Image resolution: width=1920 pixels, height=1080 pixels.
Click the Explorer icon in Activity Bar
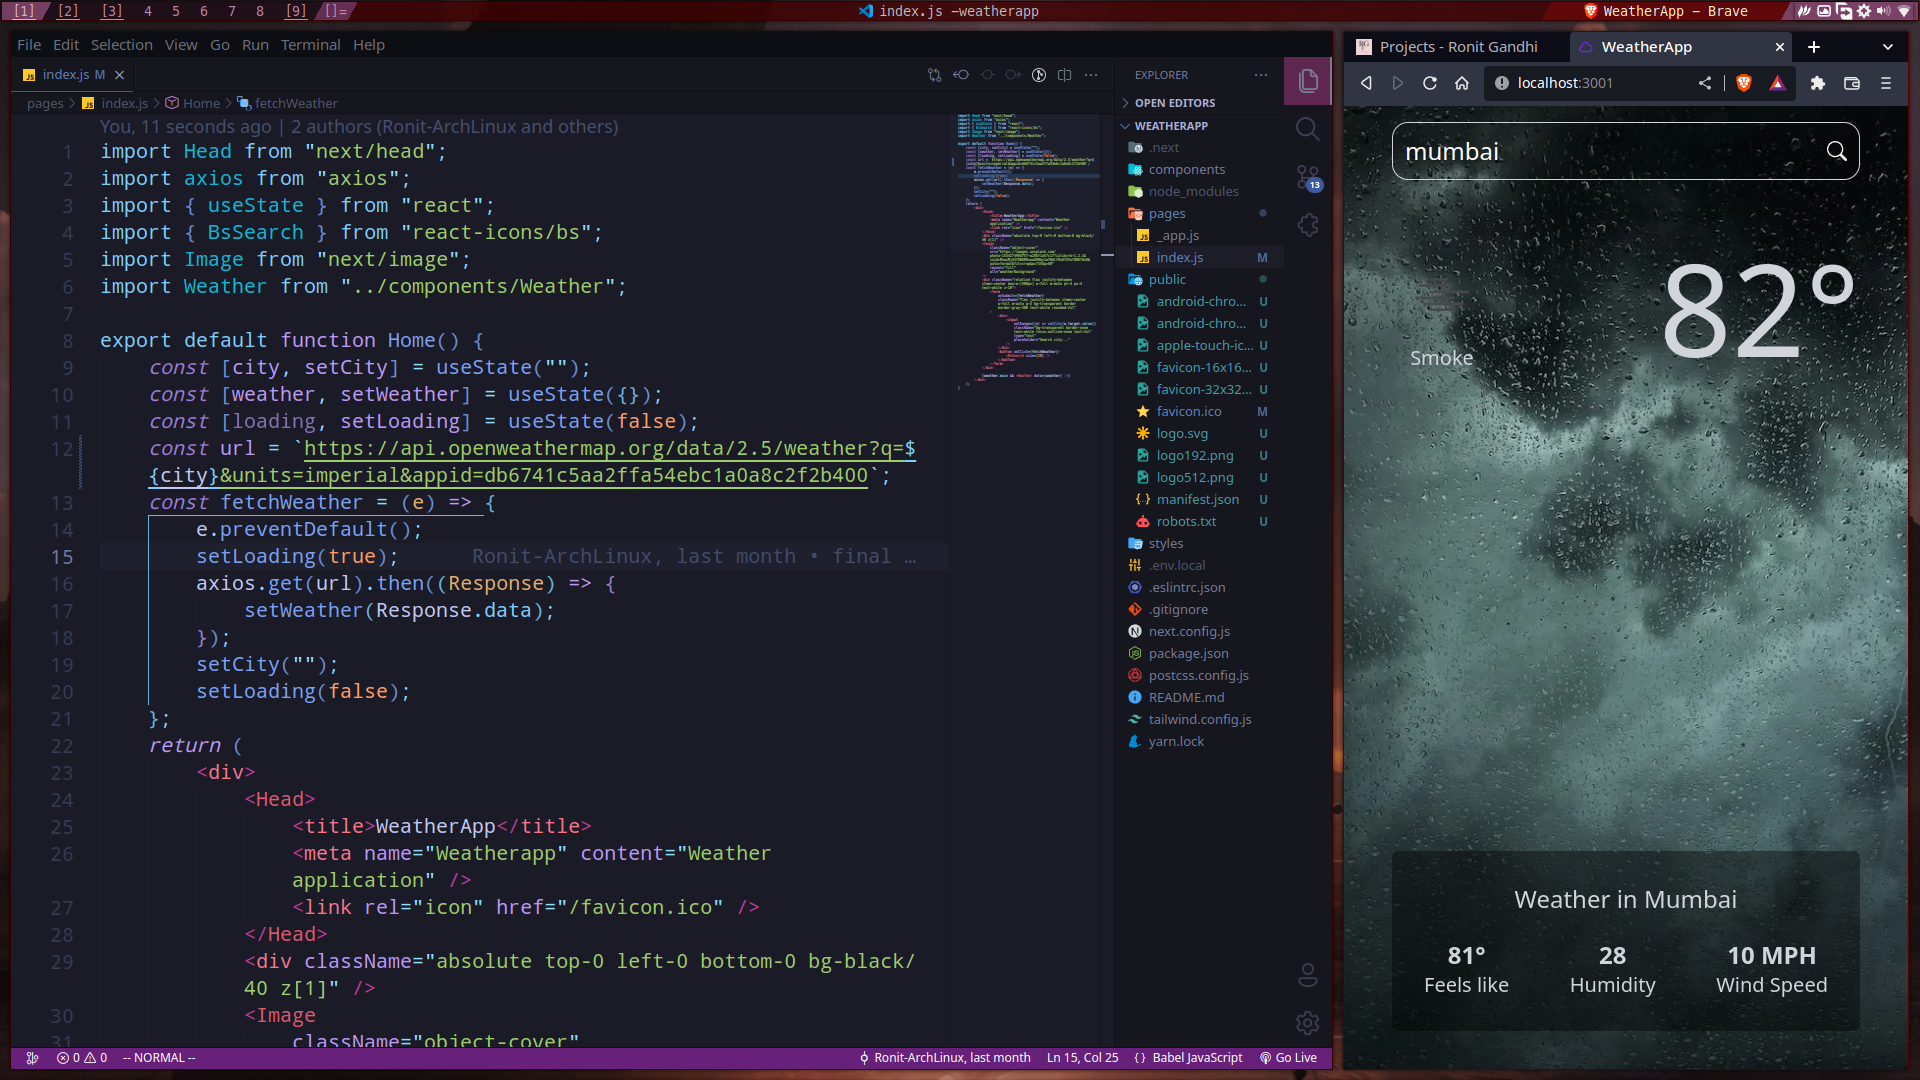tap(1307, 82)
